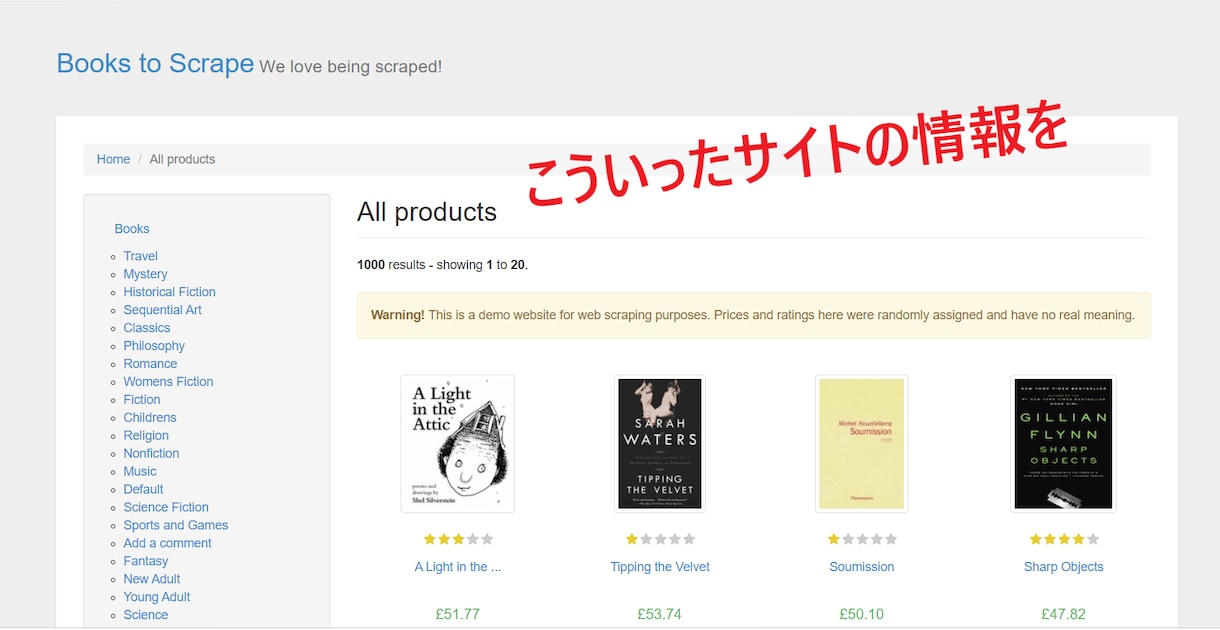
Task: Select the Romance category
Action: (151, 364)
